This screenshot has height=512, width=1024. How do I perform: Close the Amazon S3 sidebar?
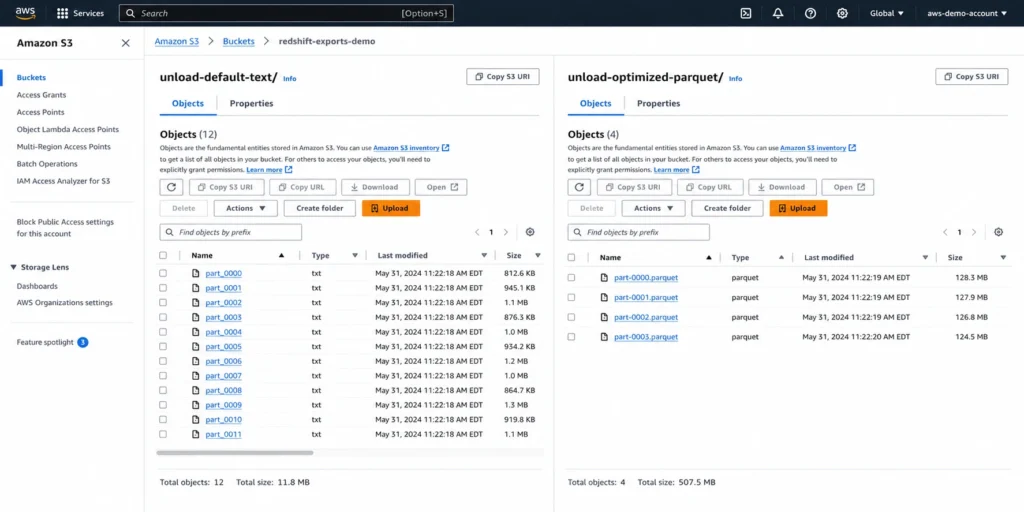pyautogui.click(x=125, y=43)
